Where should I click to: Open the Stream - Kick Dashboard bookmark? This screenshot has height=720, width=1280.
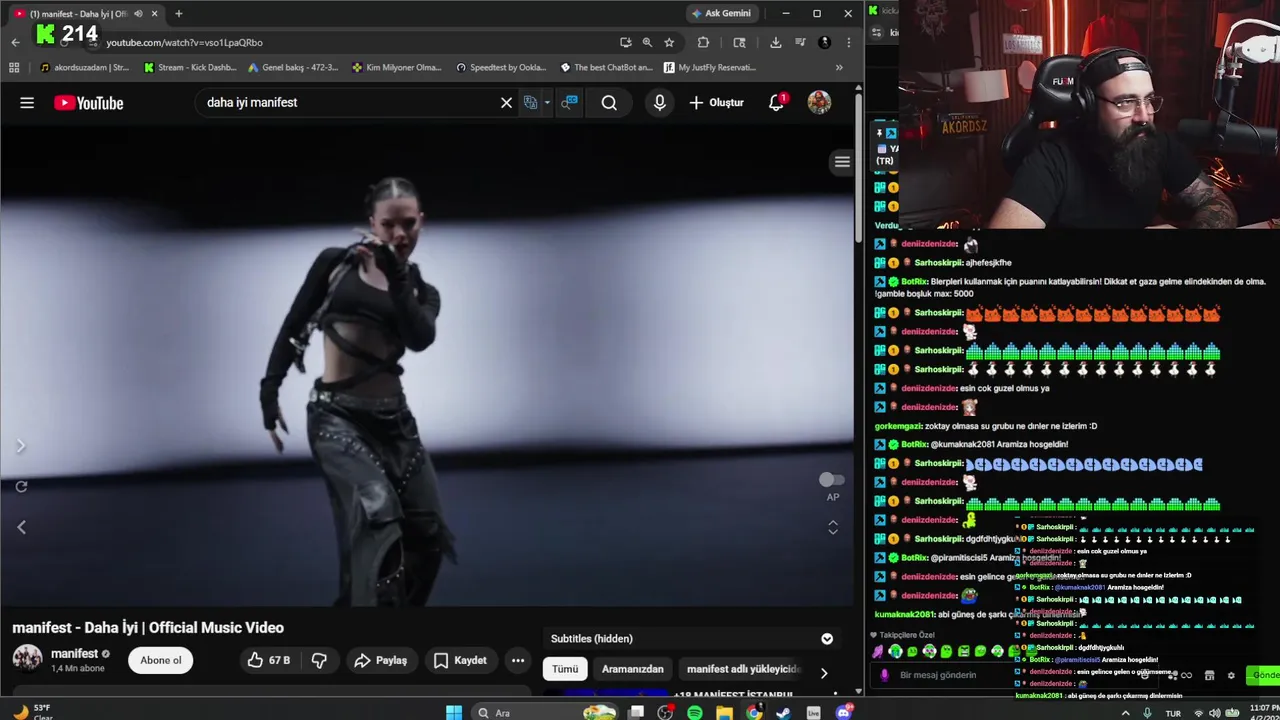(x=190, y=67)
